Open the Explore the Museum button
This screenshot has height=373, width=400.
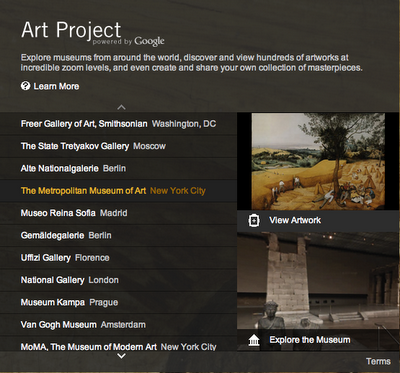318,340
